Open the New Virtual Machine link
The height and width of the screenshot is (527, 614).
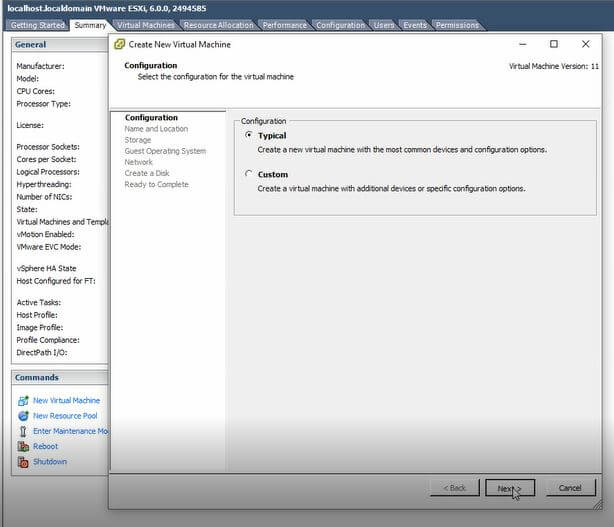pos(66,401)
